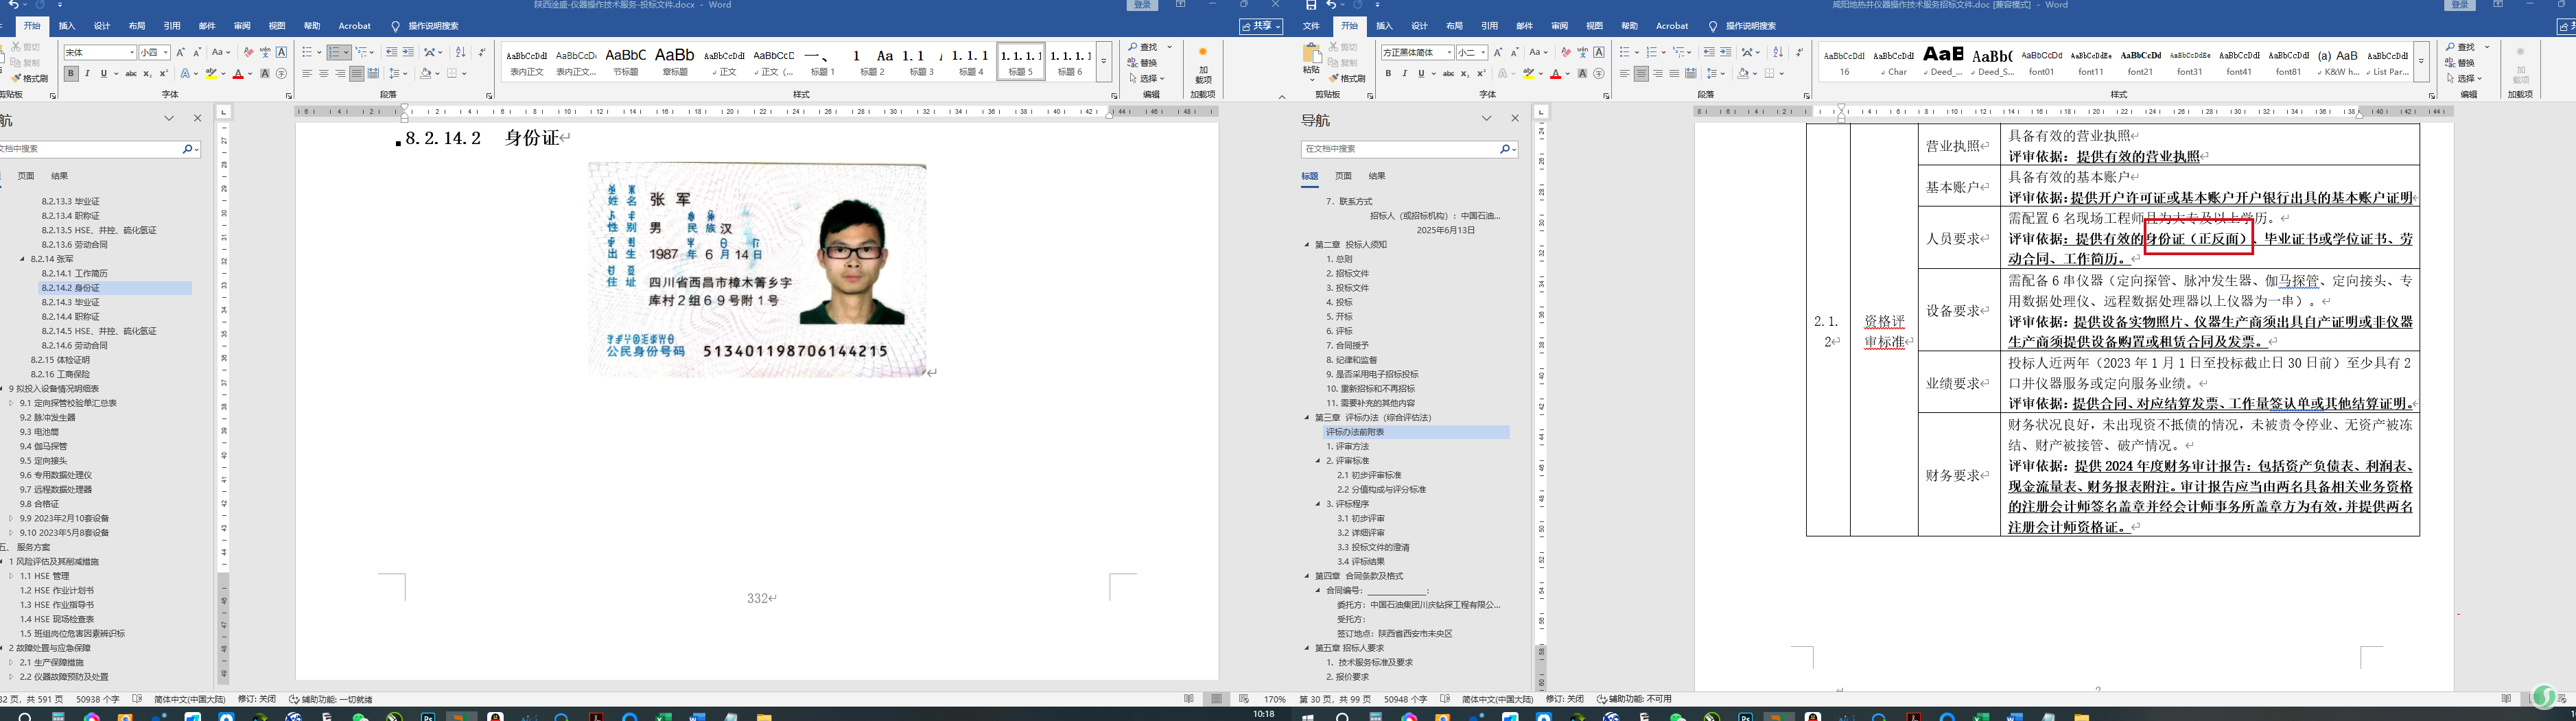Click phonetic guide icon in 招标文件.doc window

pyautogui.click(x=1582, y=52)
